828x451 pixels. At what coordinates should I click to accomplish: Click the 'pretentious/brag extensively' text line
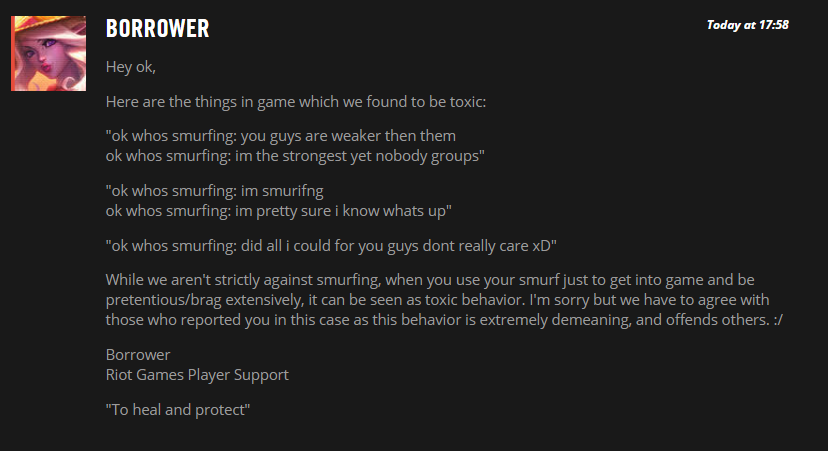(x=437, y=299)
